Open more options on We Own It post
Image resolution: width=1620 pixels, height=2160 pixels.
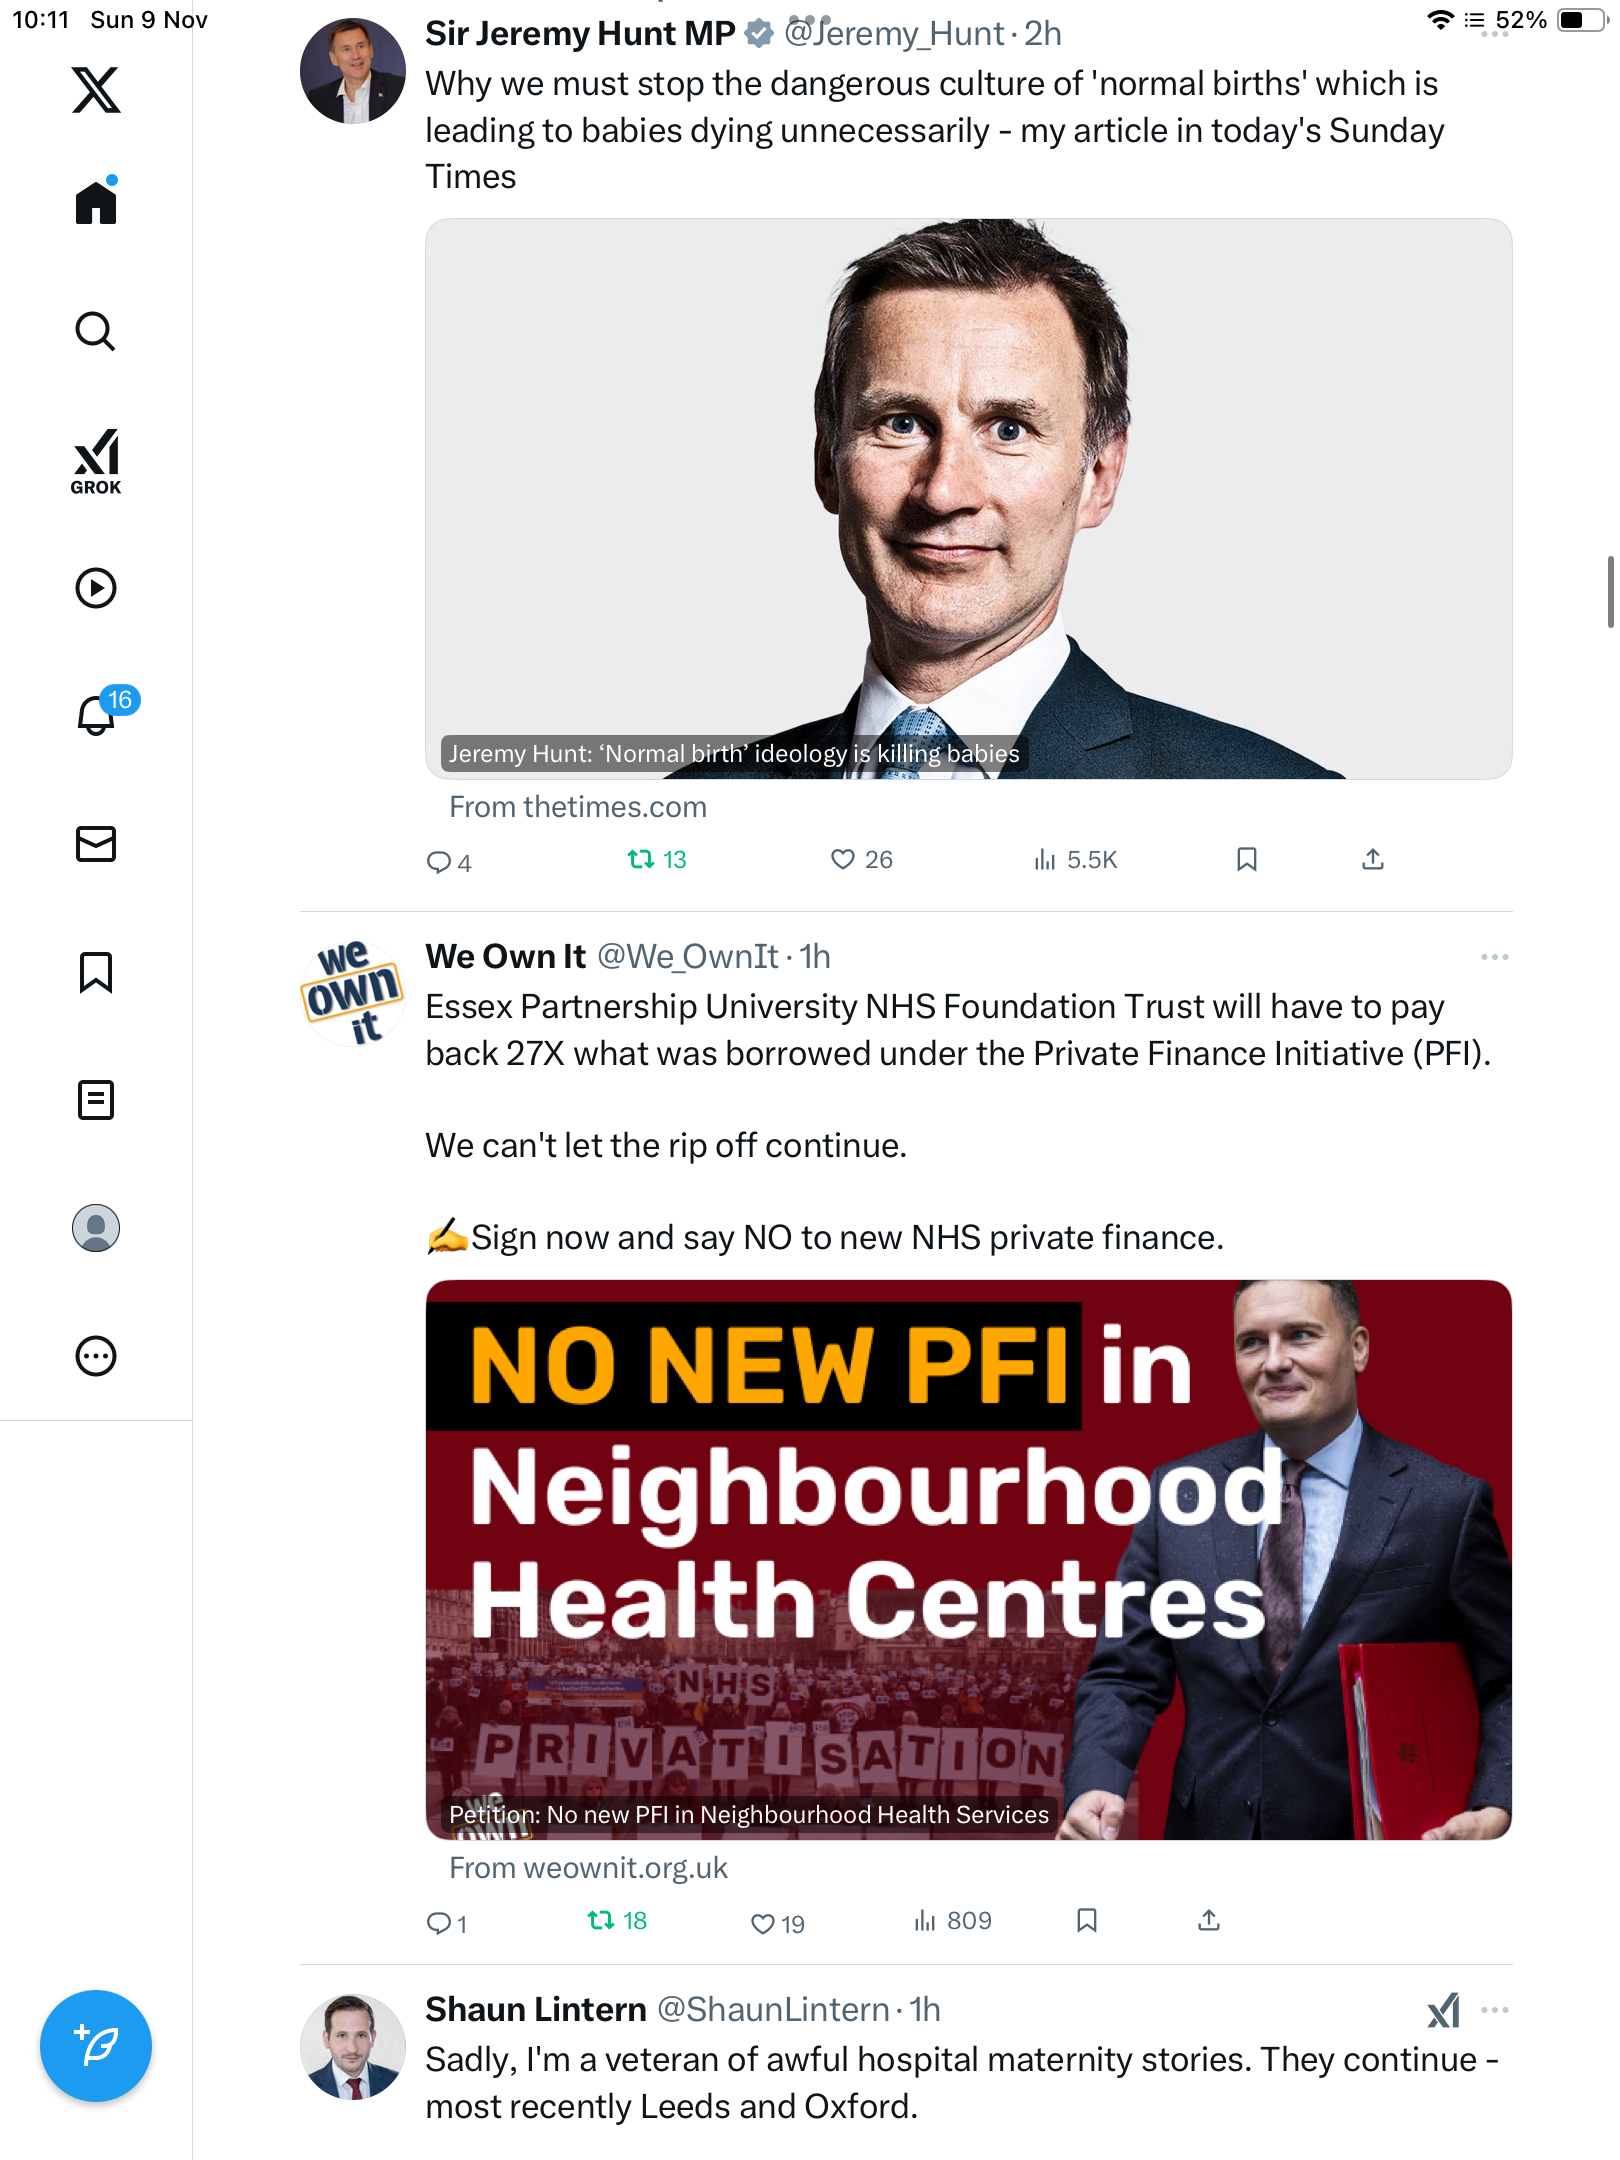click(1495, 957)
